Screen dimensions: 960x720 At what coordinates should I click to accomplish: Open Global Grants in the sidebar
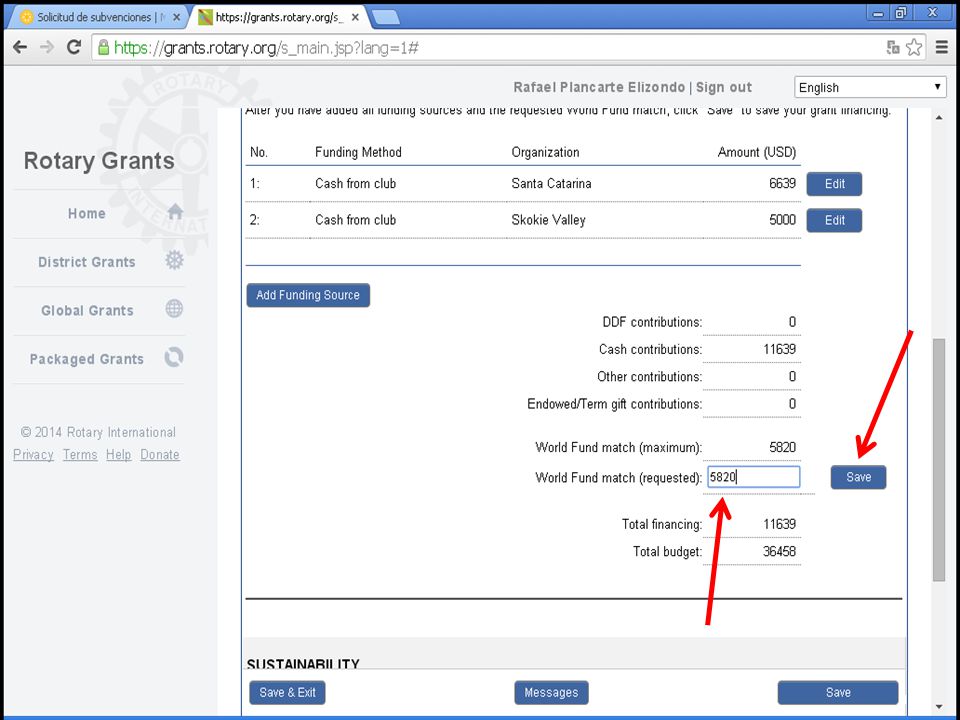(x=87, y=310)
